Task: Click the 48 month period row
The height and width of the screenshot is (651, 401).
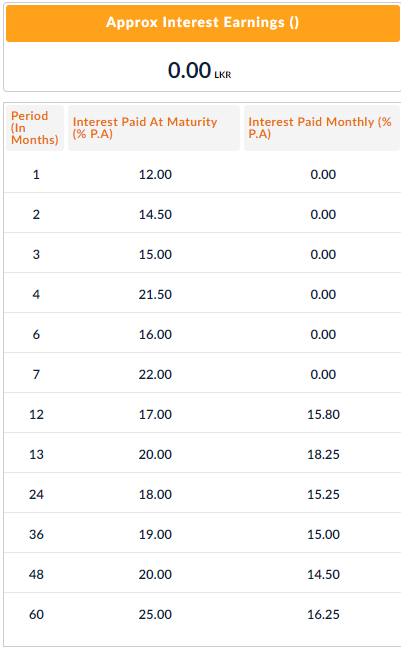Action: tap(202, 574)
